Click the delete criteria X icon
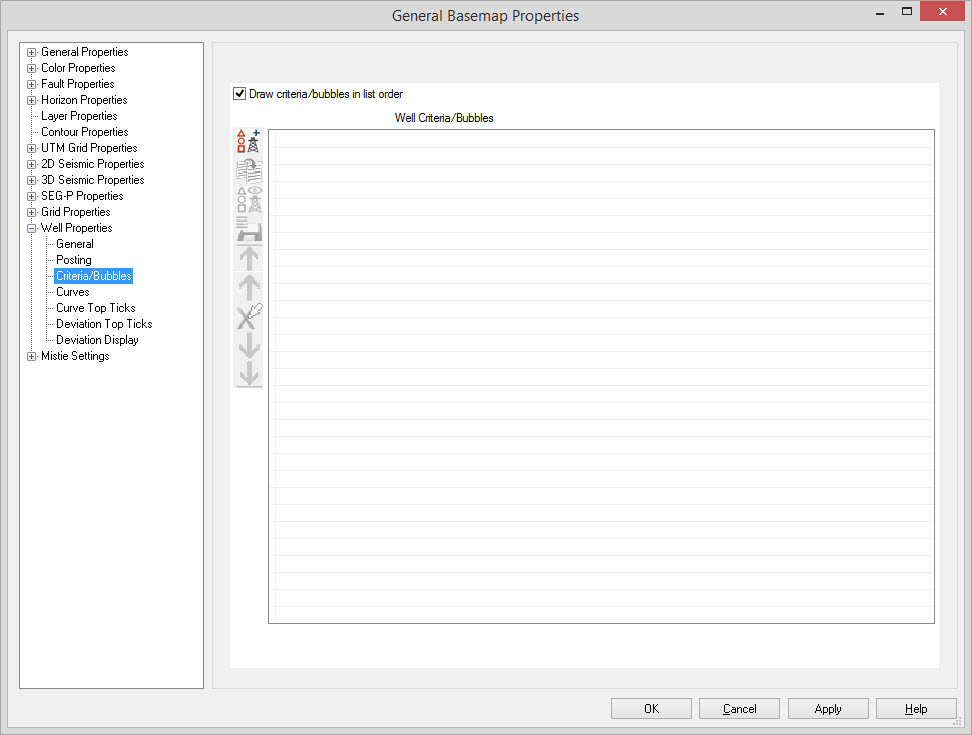The image size is (972, 735). 248,316
